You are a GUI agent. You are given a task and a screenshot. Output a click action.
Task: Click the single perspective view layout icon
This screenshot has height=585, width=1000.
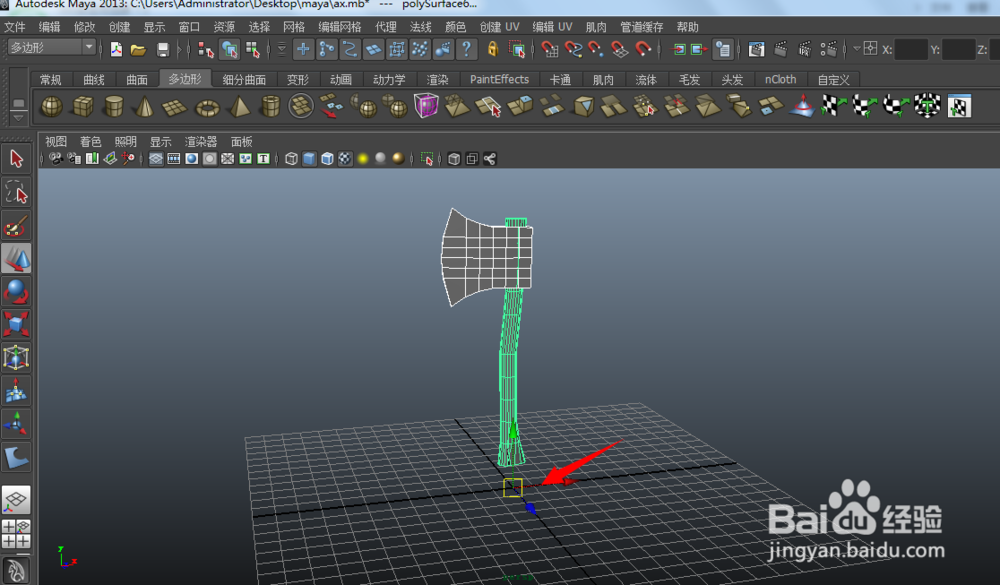click(16, 500)
